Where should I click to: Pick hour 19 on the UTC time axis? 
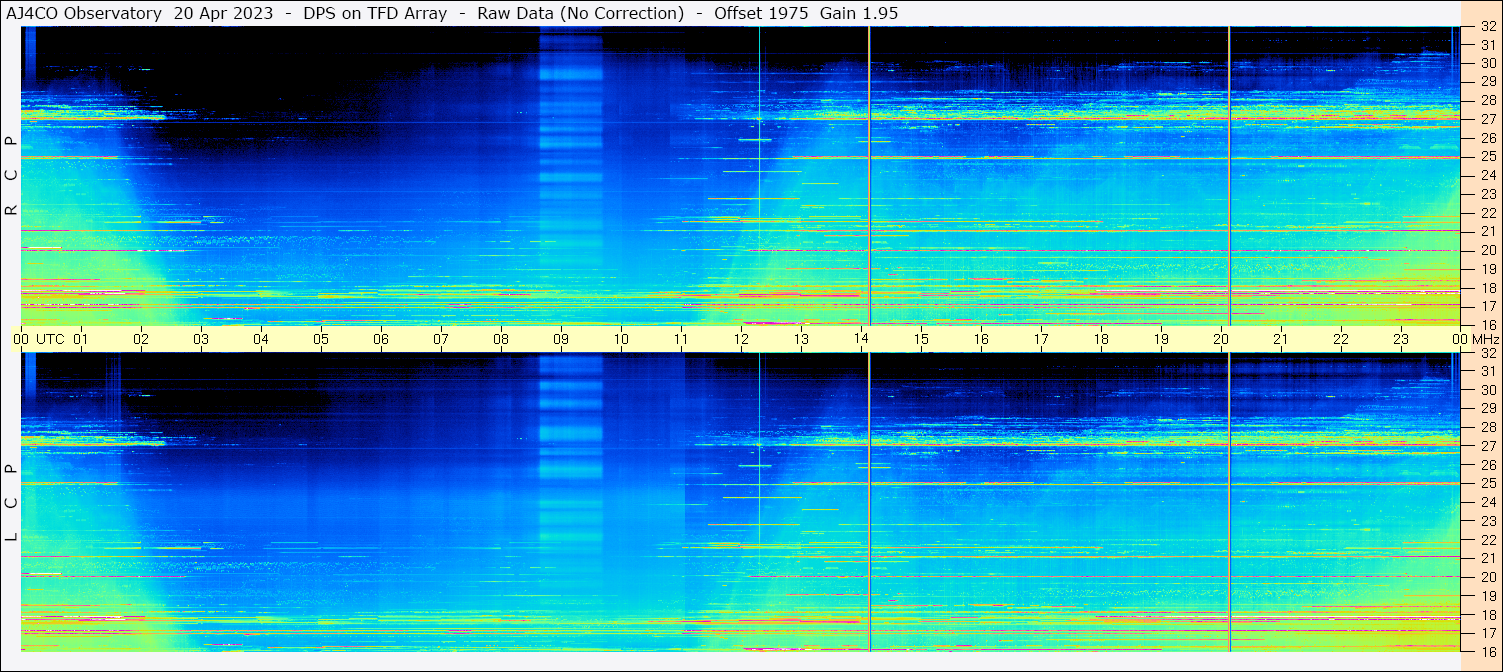pos(1161,339)
